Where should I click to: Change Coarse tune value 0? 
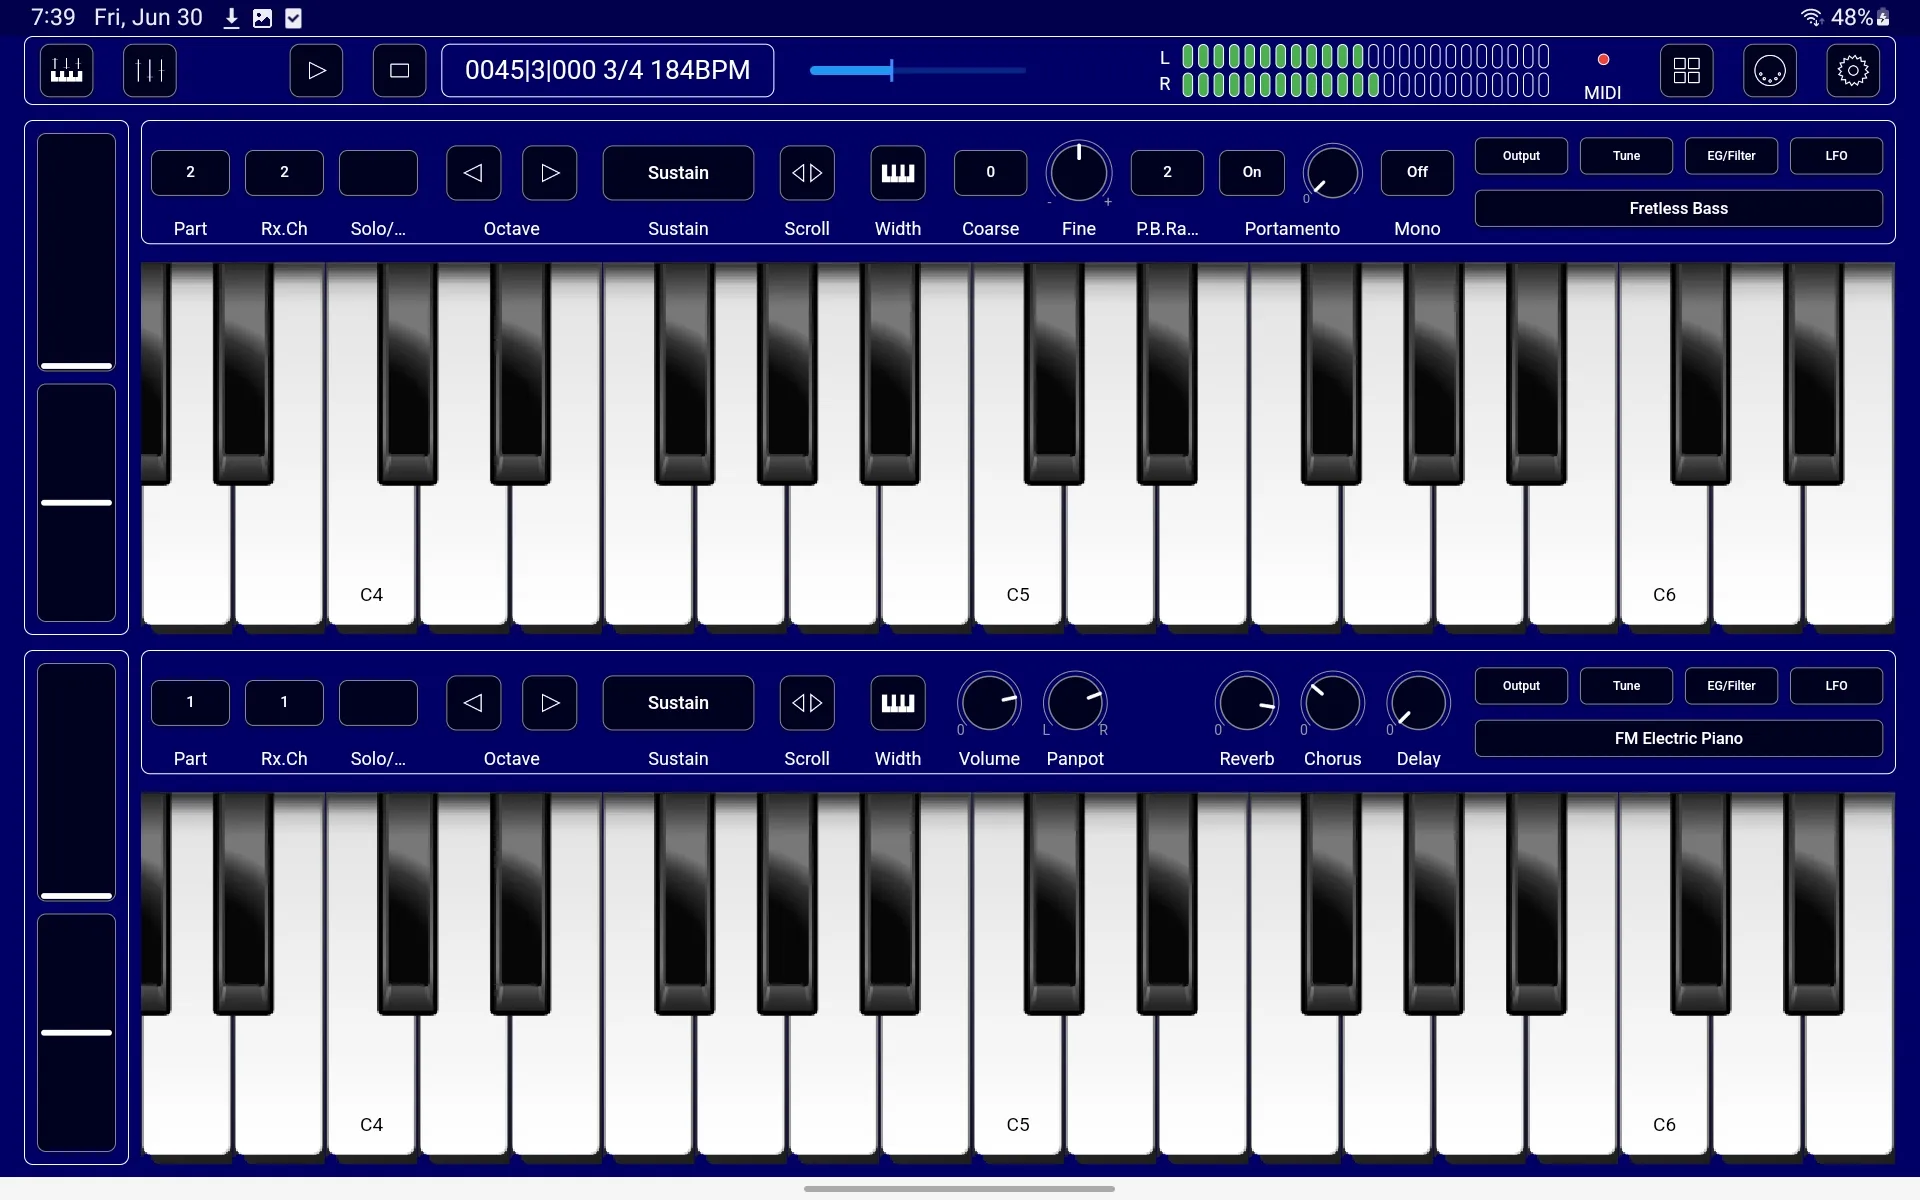coord(991,173)
